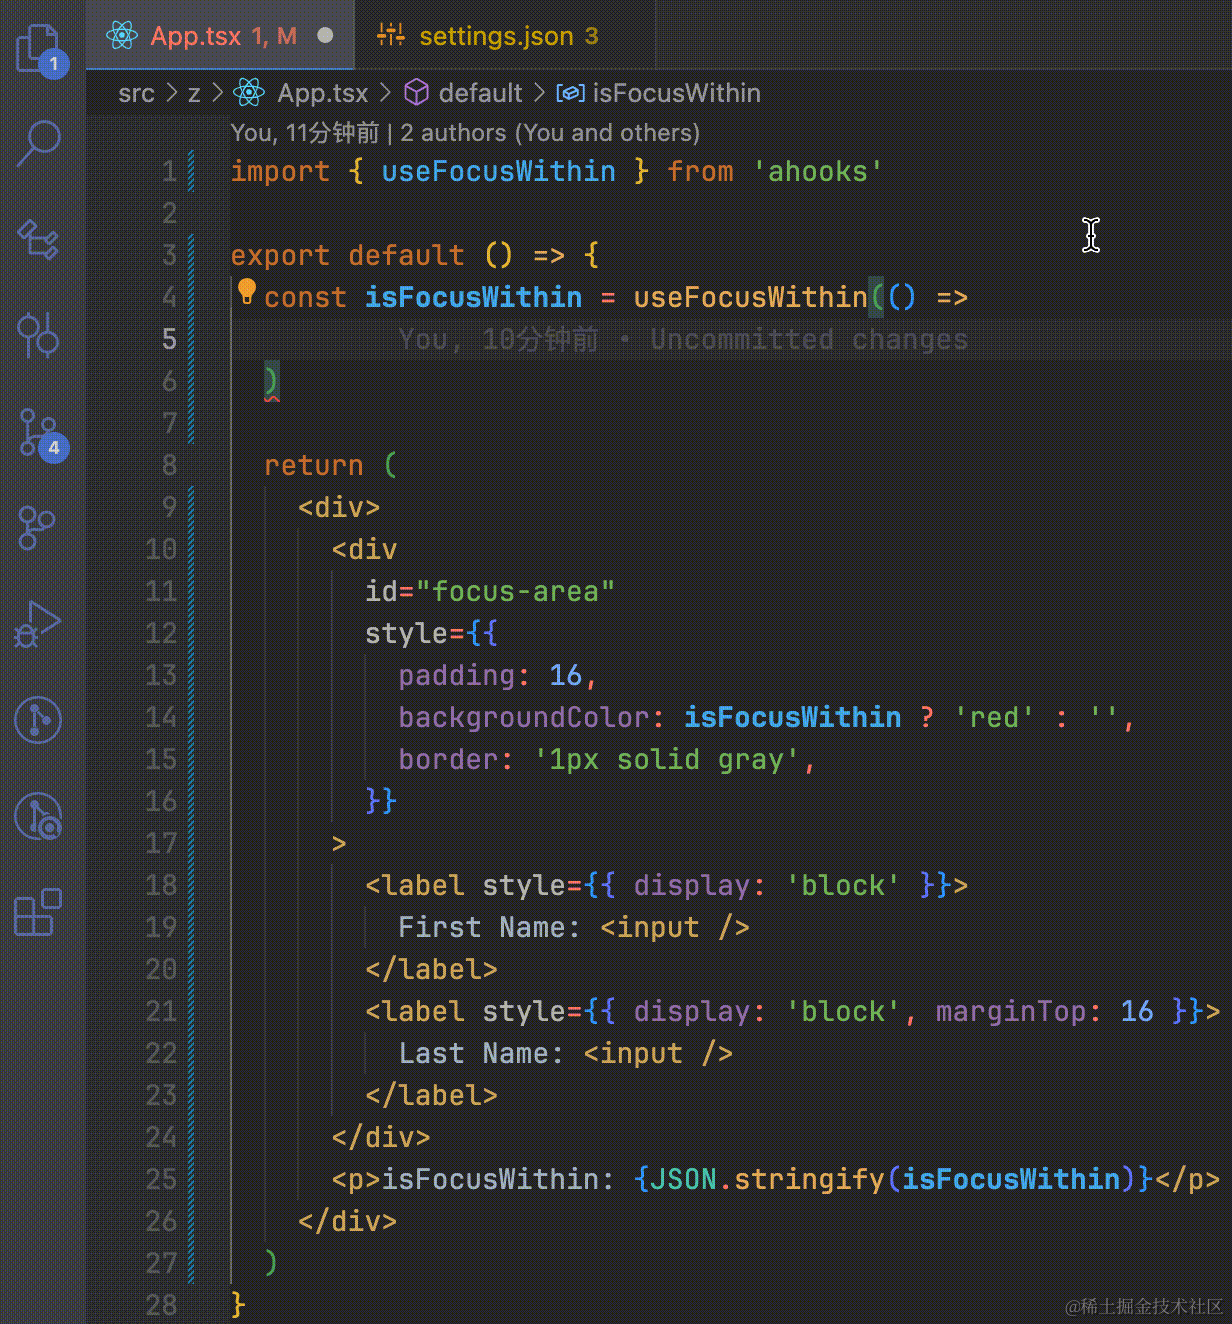The width and height of the screenshot is (1232, 1324).
Task: Select the z folder breadcrumb
Action: click(194, 93)
